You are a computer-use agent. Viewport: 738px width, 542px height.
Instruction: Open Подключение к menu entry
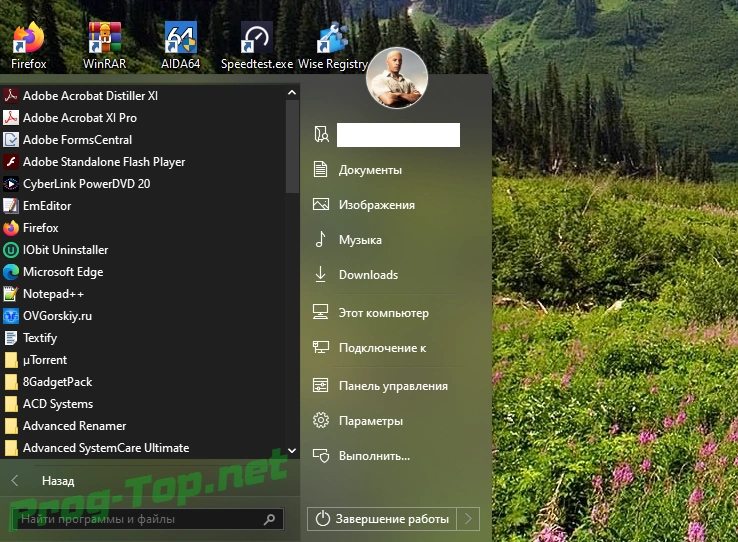point(382,348)
